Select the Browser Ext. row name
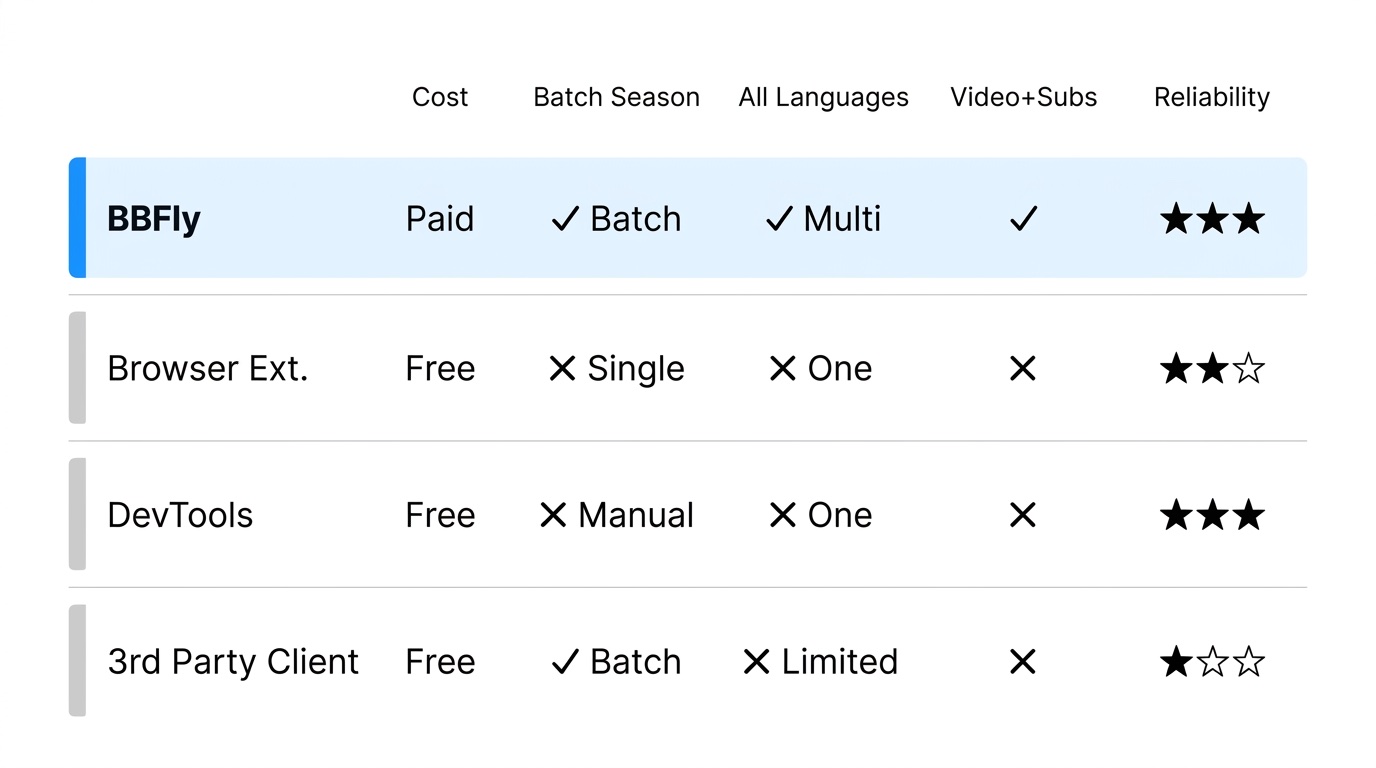The height and width of the screenshot is (768, 1376). 208,369
